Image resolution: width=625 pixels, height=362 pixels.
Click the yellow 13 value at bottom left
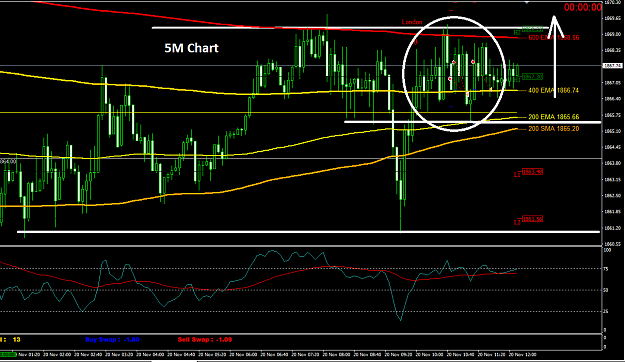pyautogui.click(x=16, y=340)
